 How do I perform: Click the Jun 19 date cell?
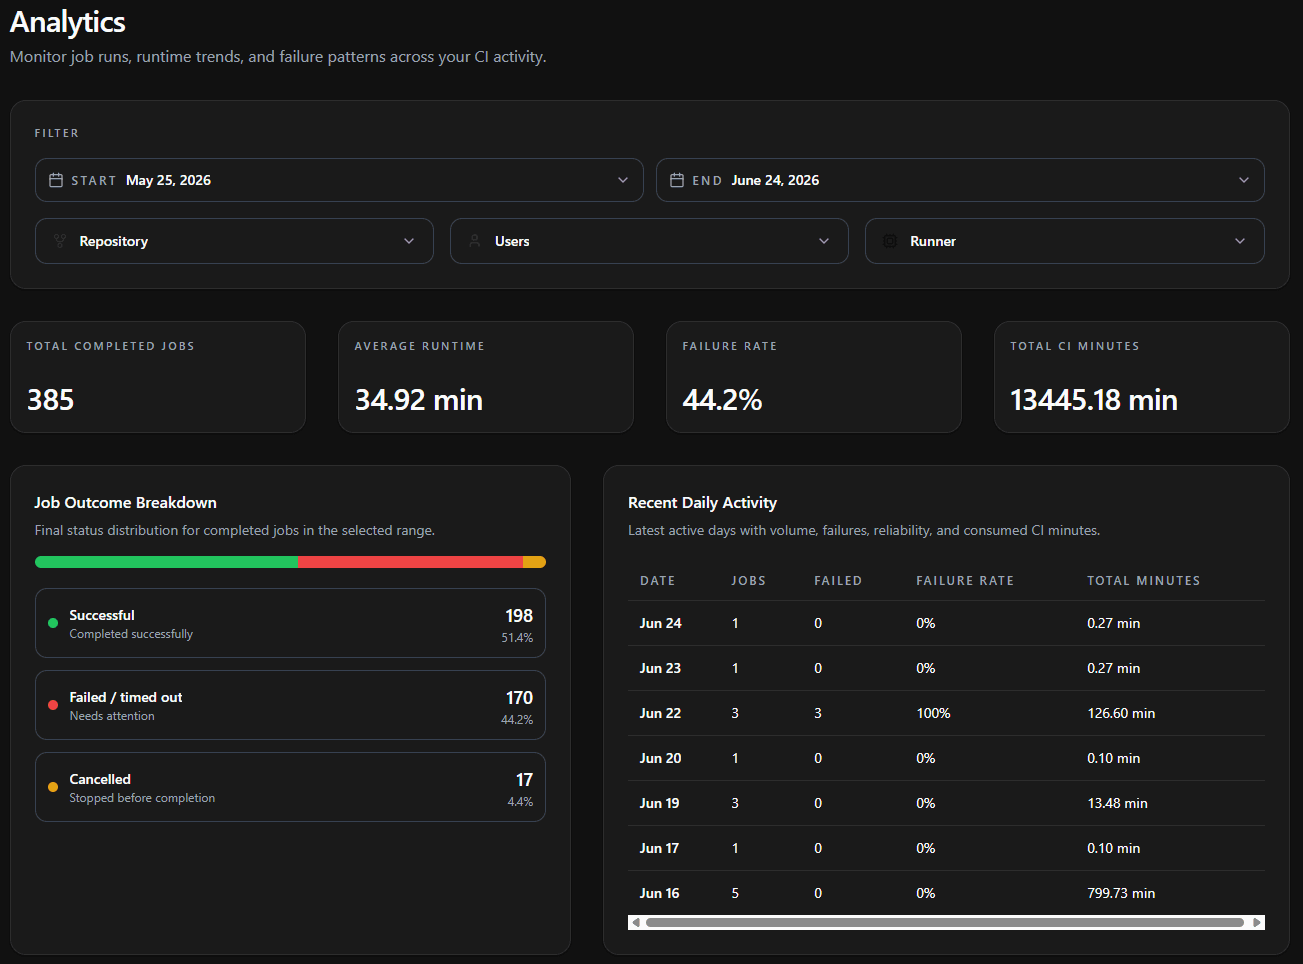(x=659, y=803)
